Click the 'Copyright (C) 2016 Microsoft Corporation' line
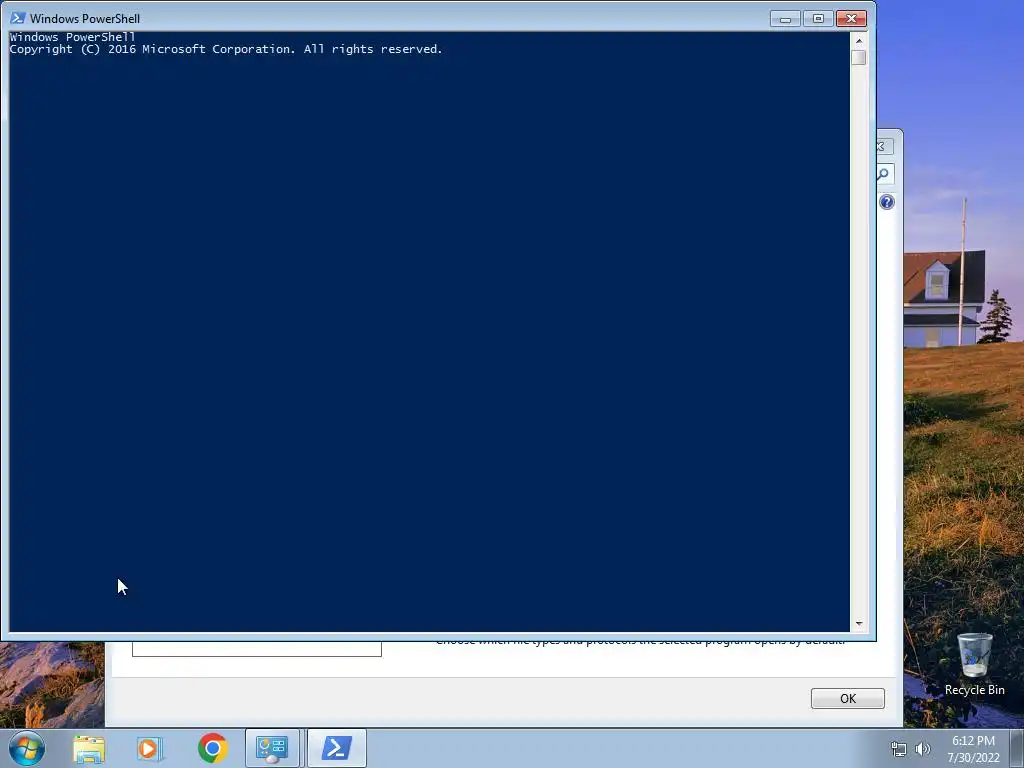Screen dimensions: 1024x768 226,49
